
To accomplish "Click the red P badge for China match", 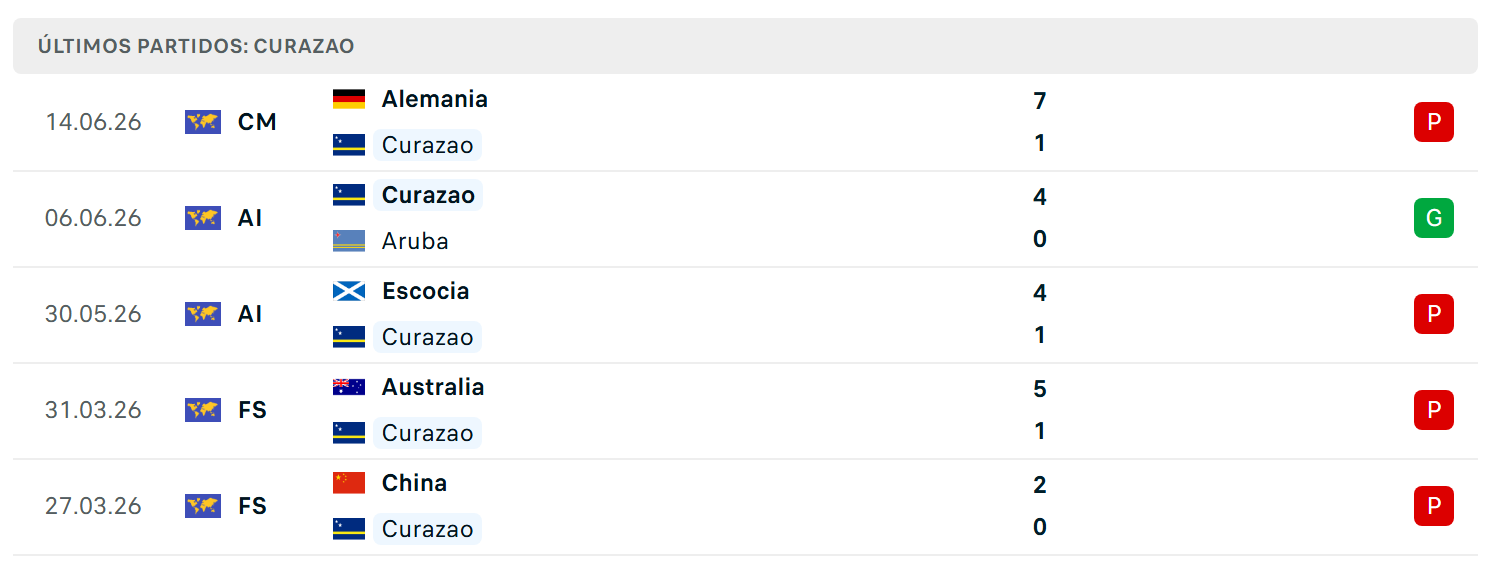I will [1433, 506].
